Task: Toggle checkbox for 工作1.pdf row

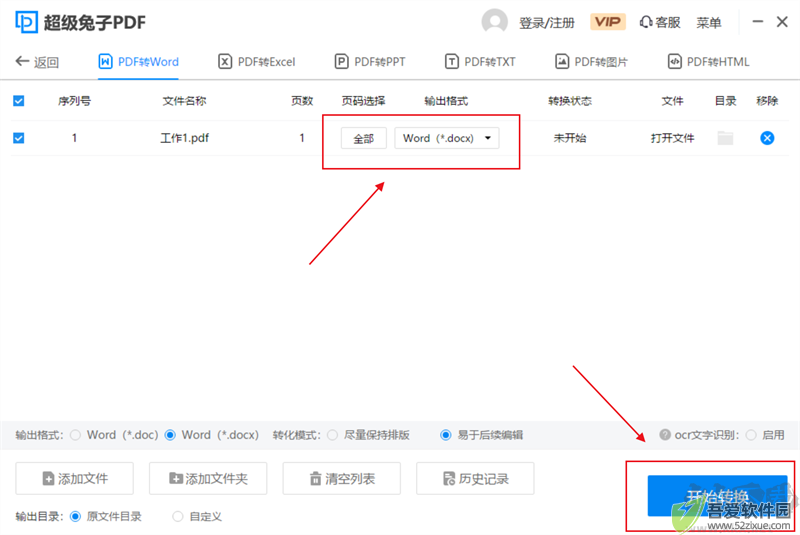Action: coord(18,138)
